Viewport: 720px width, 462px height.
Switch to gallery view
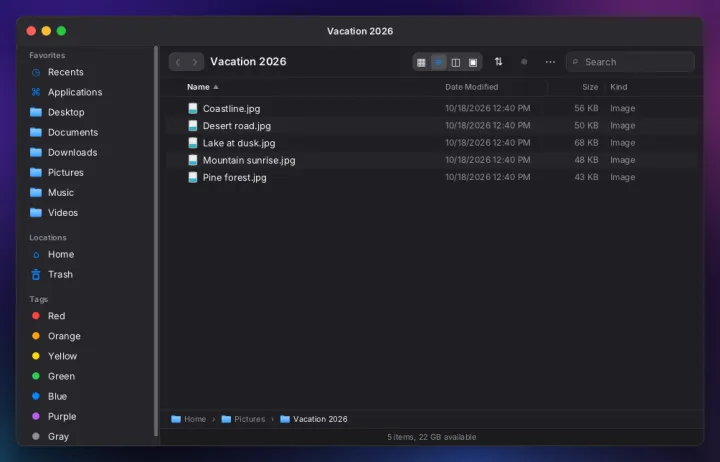coord(473,62)
